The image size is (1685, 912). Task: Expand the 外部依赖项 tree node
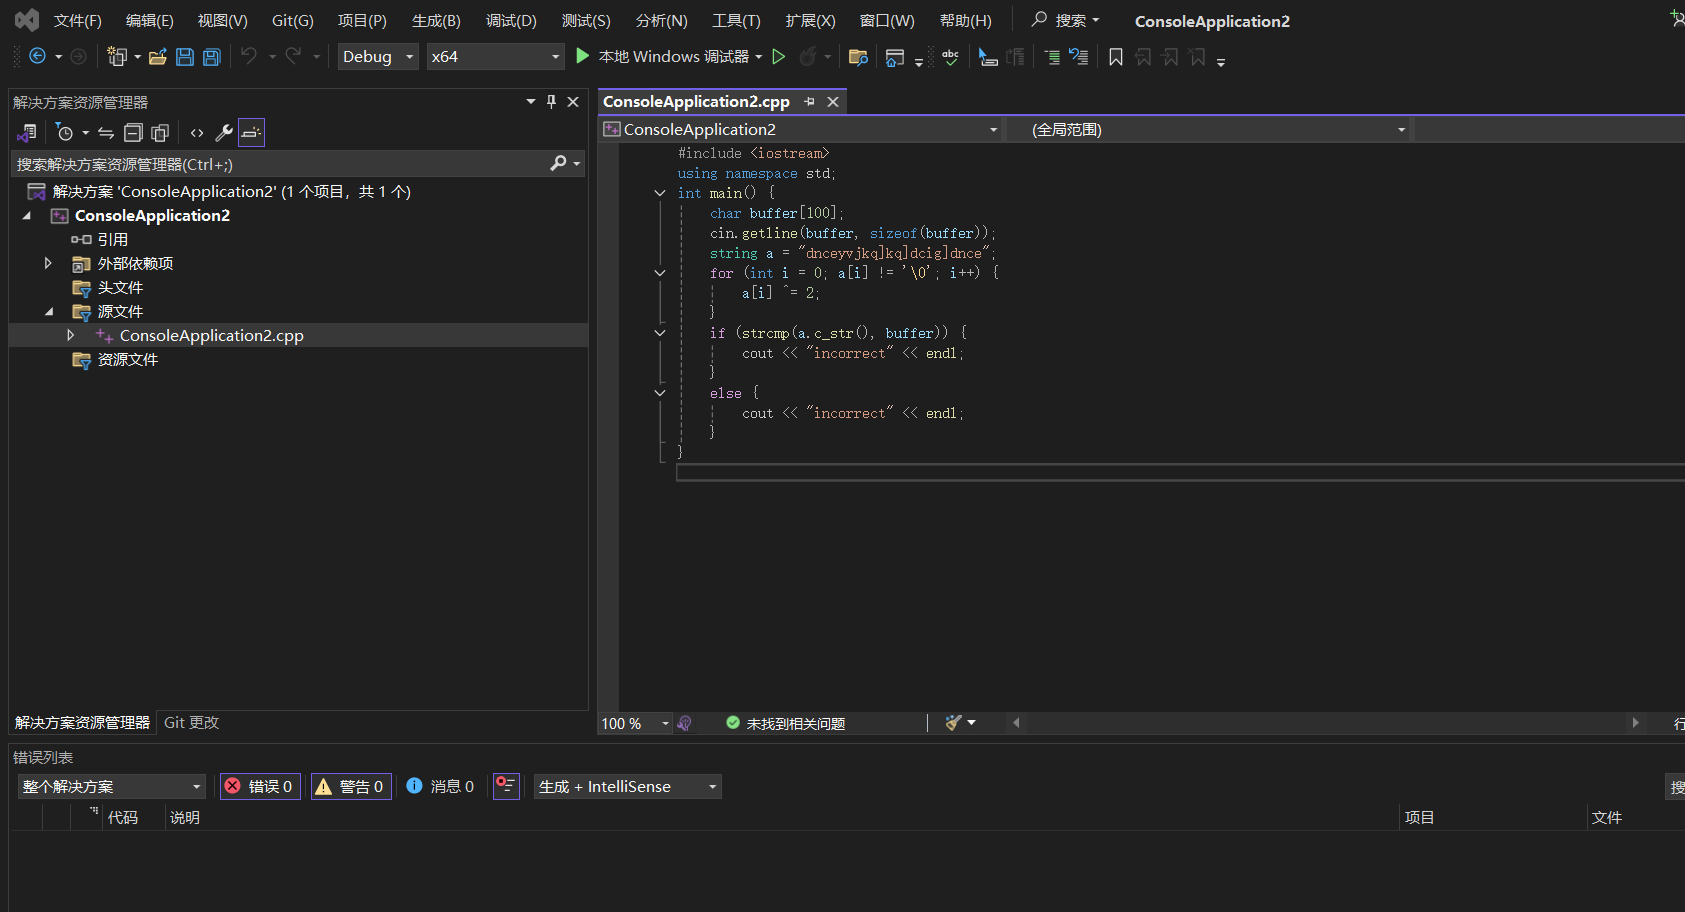(48, 263)
